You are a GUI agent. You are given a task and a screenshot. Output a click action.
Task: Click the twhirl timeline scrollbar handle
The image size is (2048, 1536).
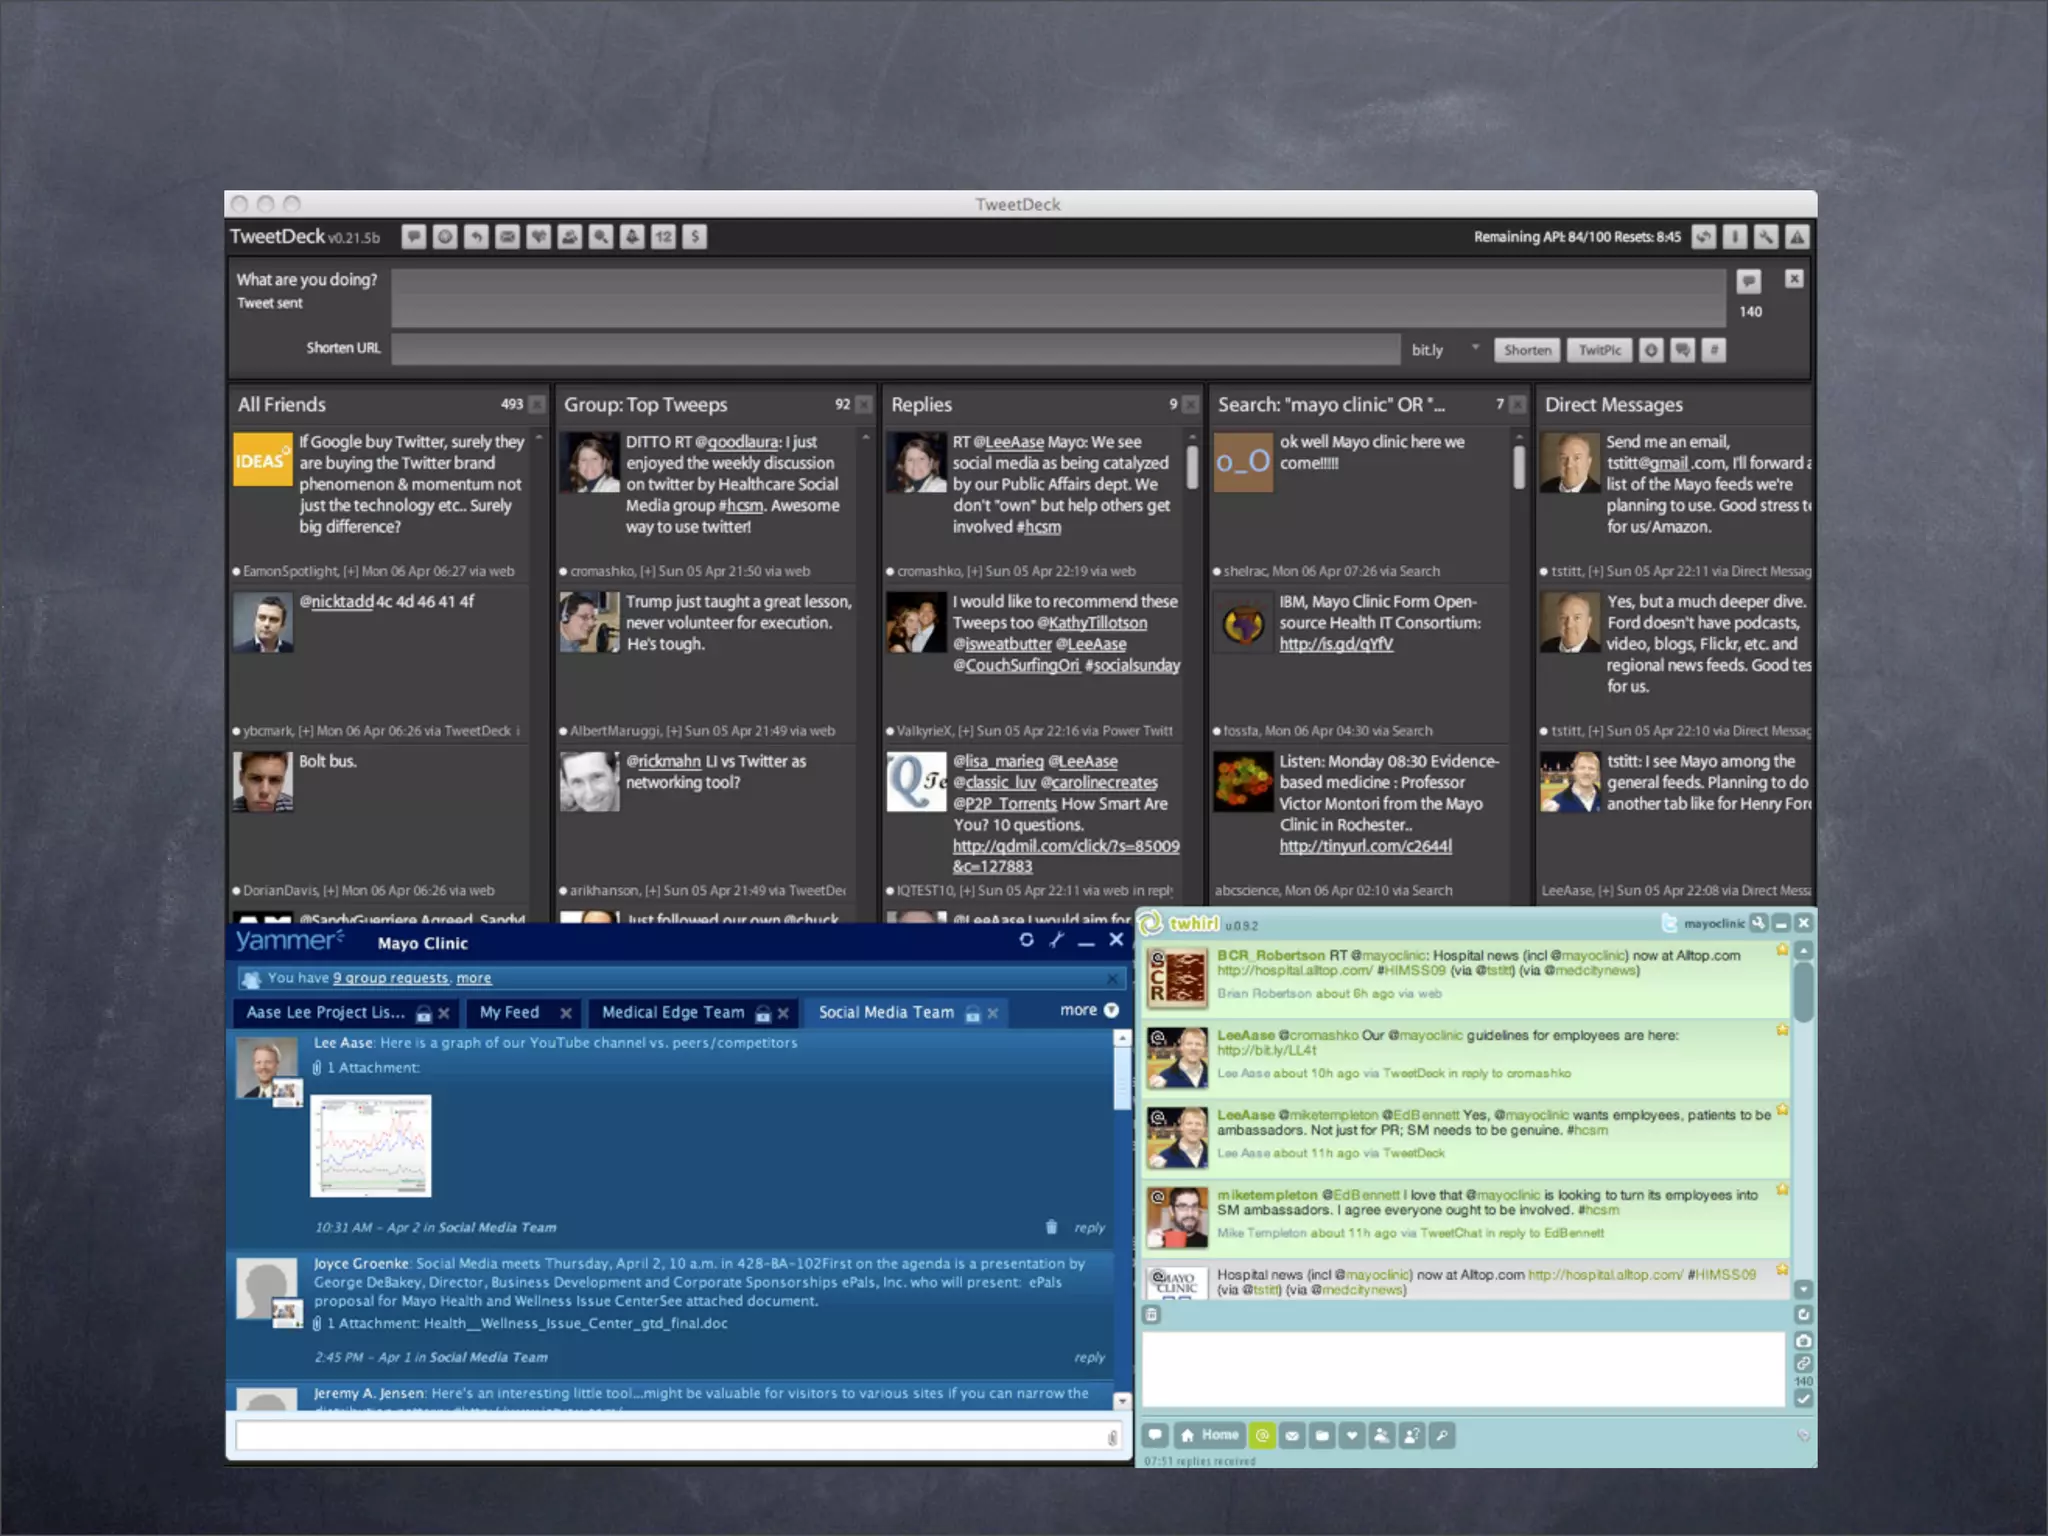point(1804,991)
